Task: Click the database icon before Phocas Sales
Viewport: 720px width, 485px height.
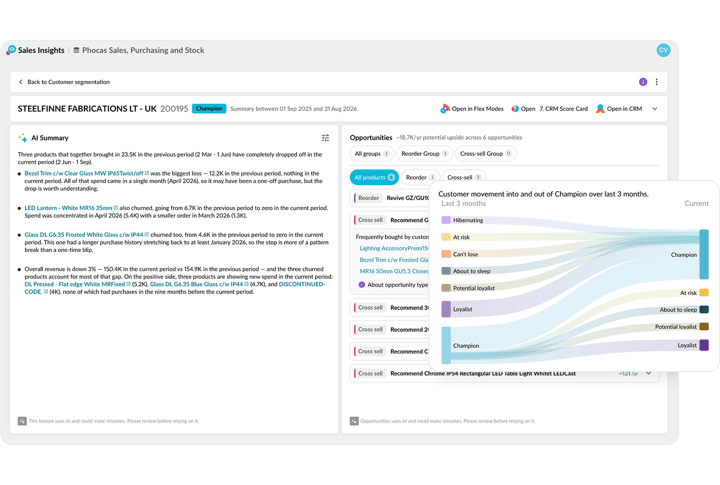Action: 76,50
